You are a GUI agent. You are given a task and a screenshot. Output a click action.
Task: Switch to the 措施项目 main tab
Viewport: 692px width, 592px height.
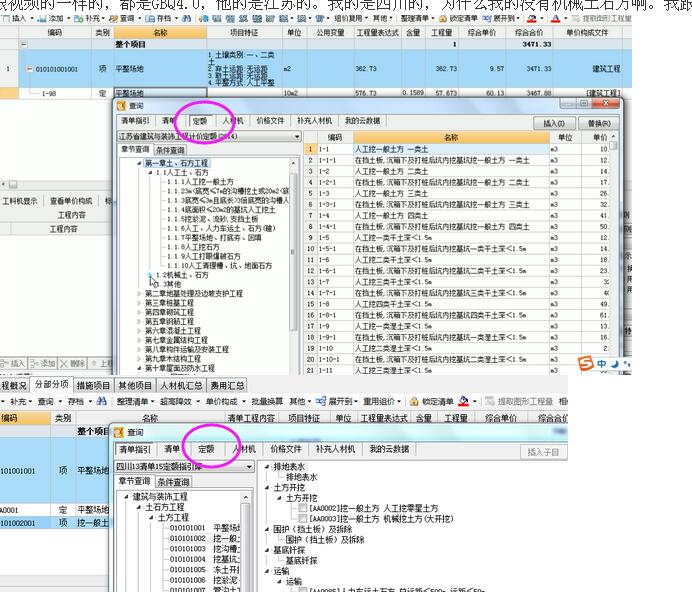point(93,385)
